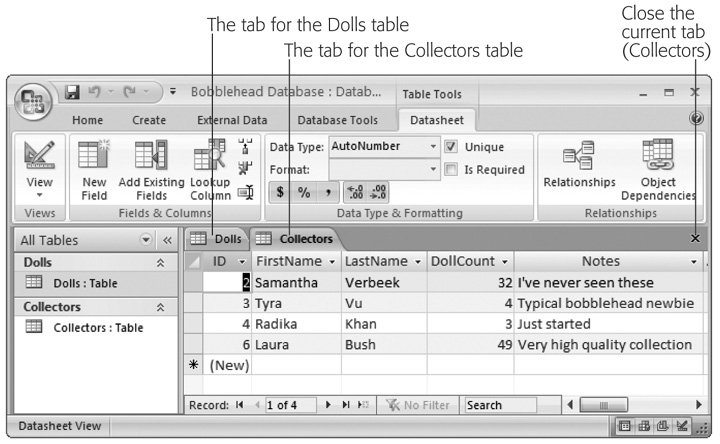Click the New Field icon
Viewport: 720px width, 444px height.
click(x=94, y=154)
